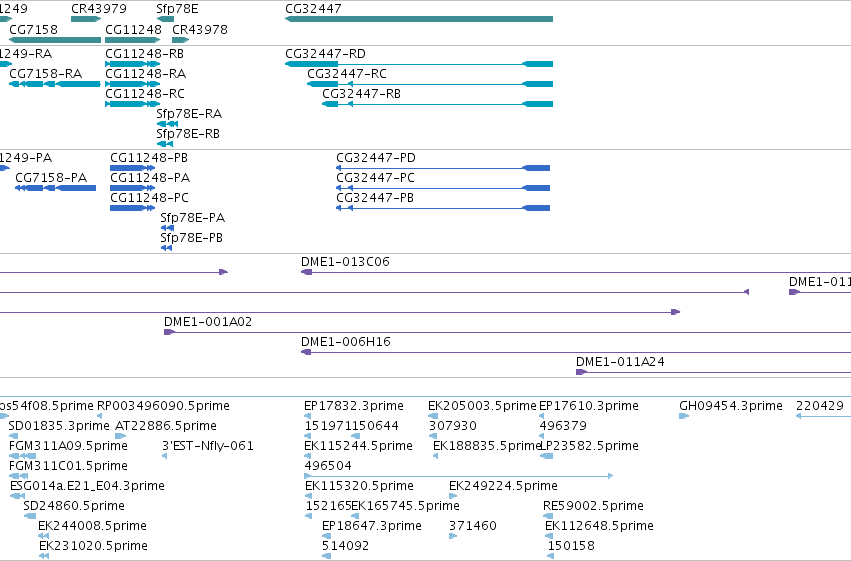851x561 pixels.
Task: Select the Sfp78E-RA transcript arrow glyph
Action: pos(167,124)
